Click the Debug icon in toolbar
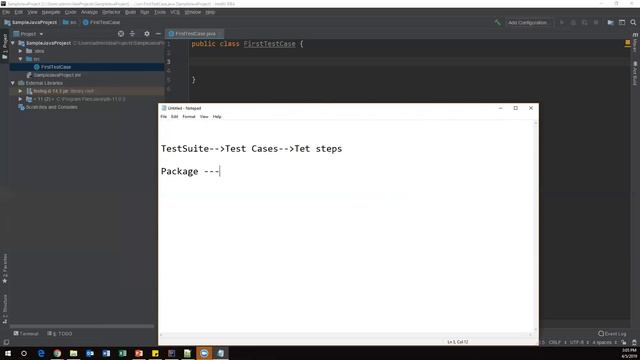This screenshot has height=360, width=640. [x=573, y=22]
